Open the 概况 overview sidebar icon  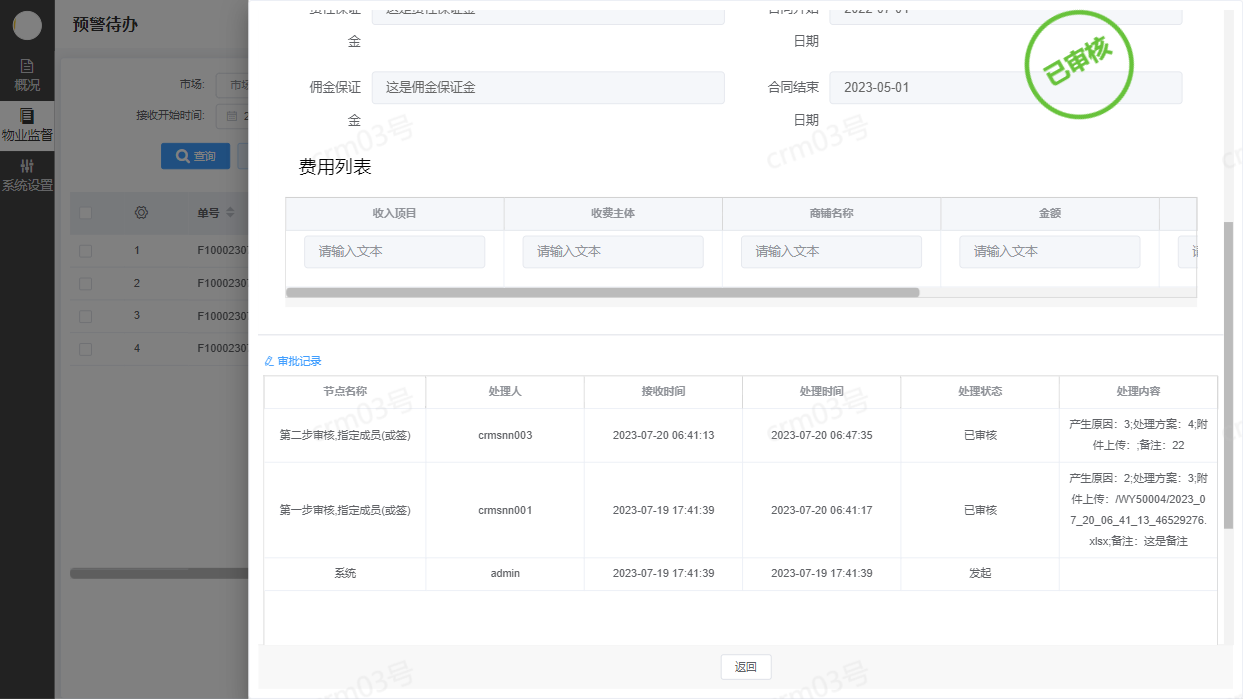27,66
